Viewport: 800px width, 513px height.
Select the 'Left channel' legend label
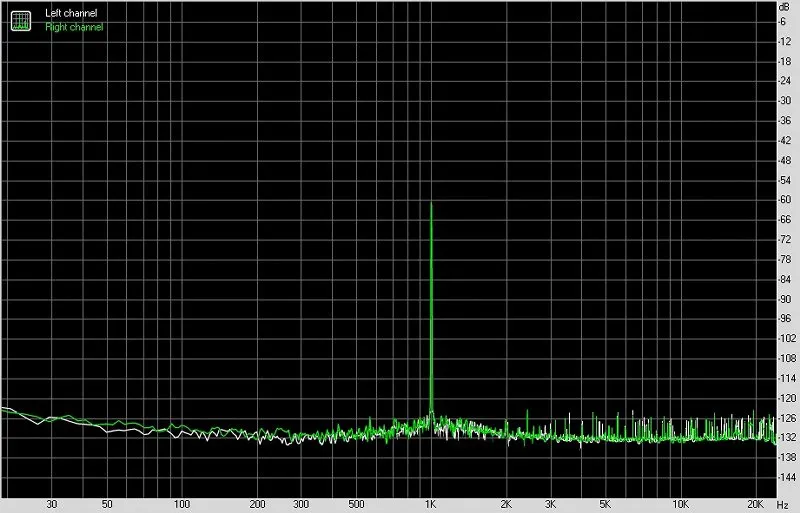(71, 13)
